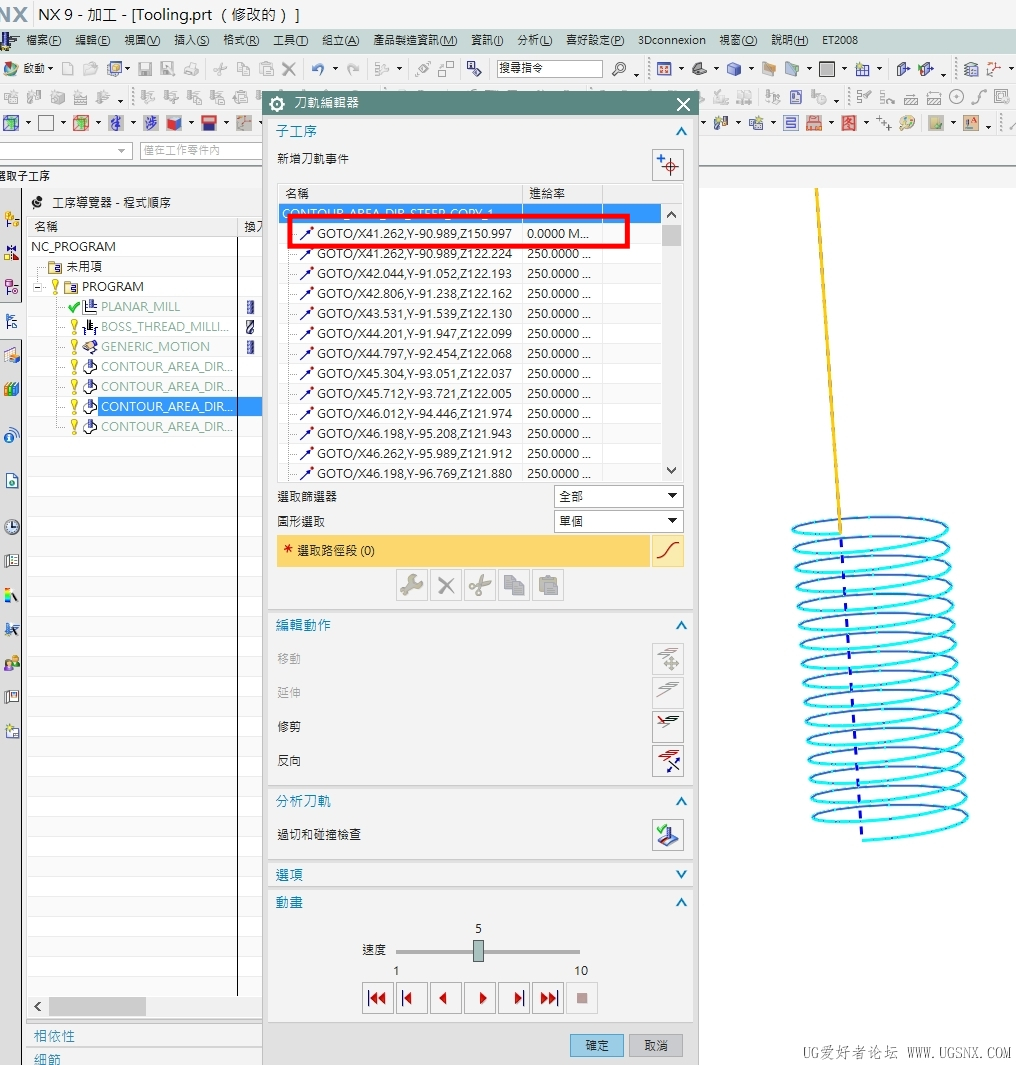Run the gouge and collision check icon
The width and height of the screenshot is (1016, 1065).
667,835
